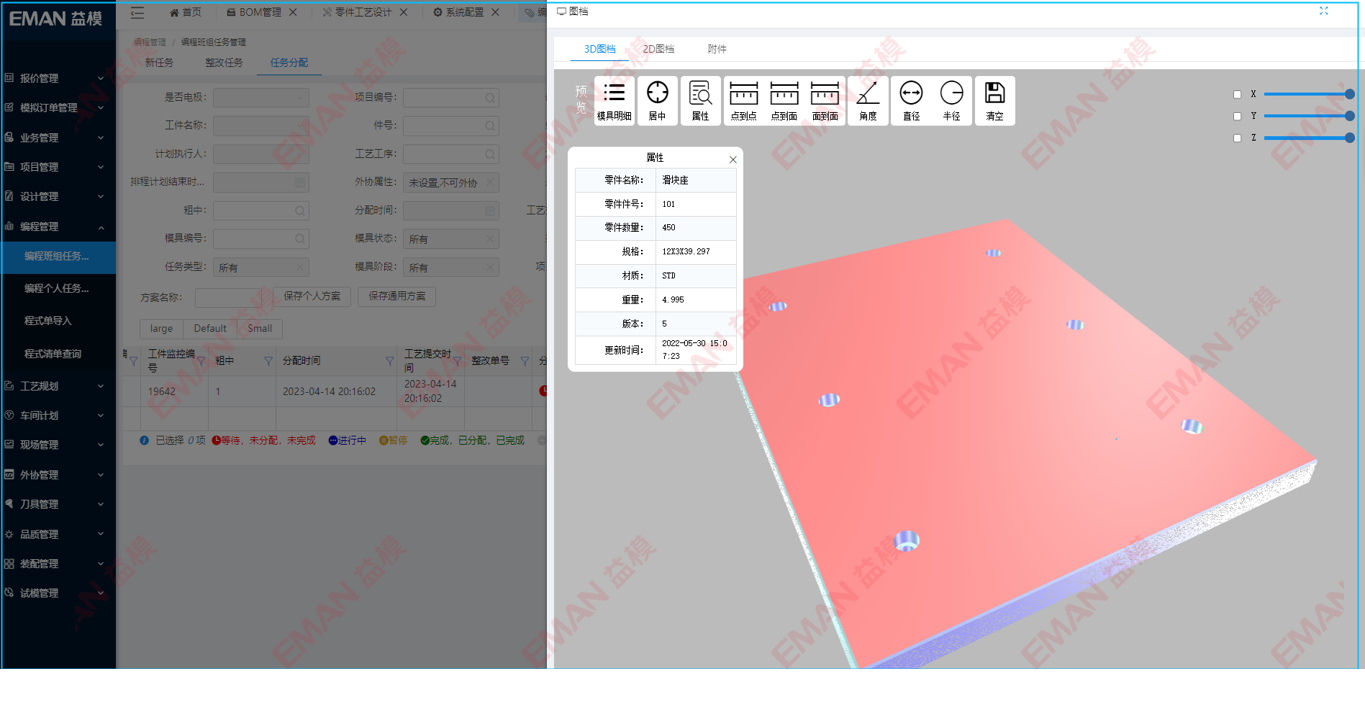Activate the 角度 angle measurement tool

coord(868,101)
